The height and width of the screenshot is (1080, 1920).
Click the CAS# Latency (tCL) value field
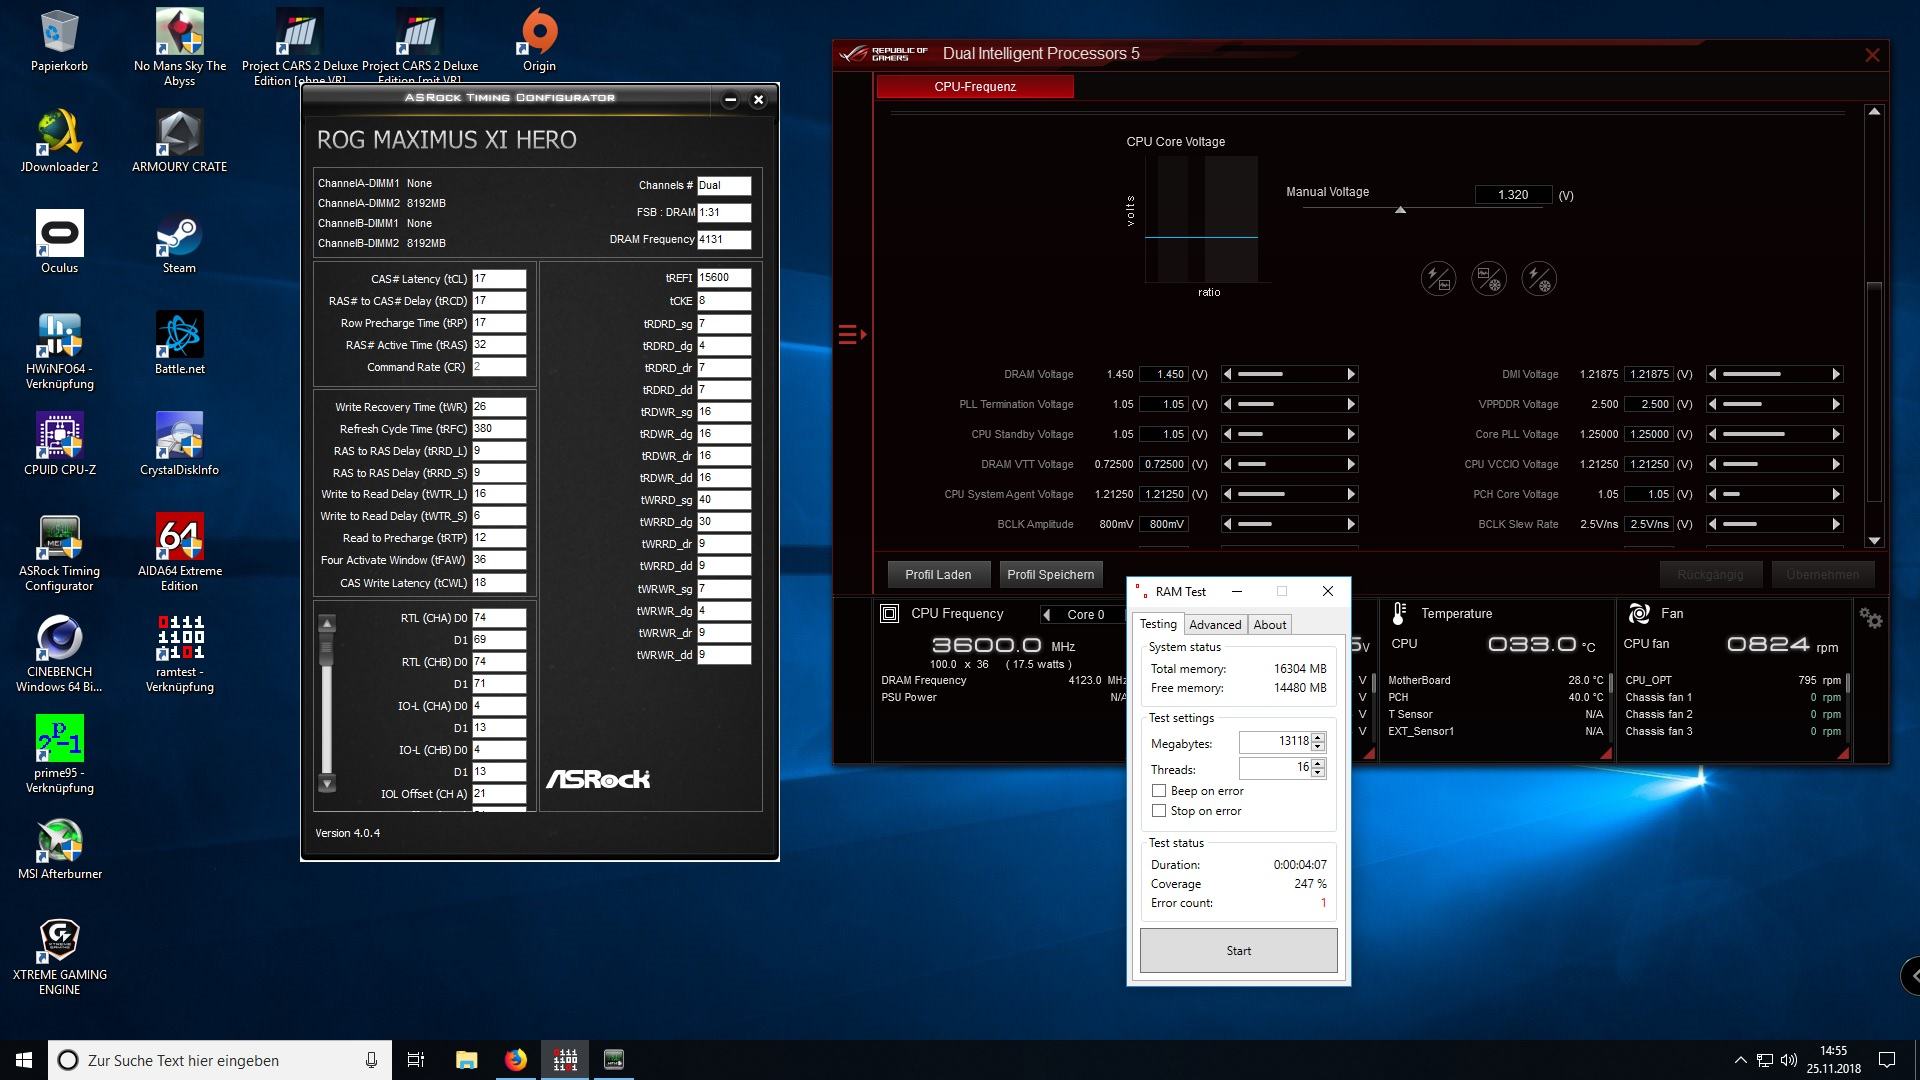(x=499, y=279)
